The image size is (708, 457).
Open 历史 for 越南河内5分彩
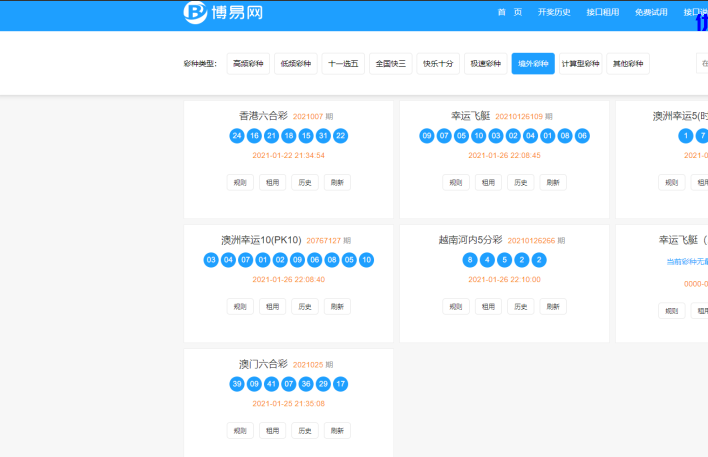pos(521,307)
